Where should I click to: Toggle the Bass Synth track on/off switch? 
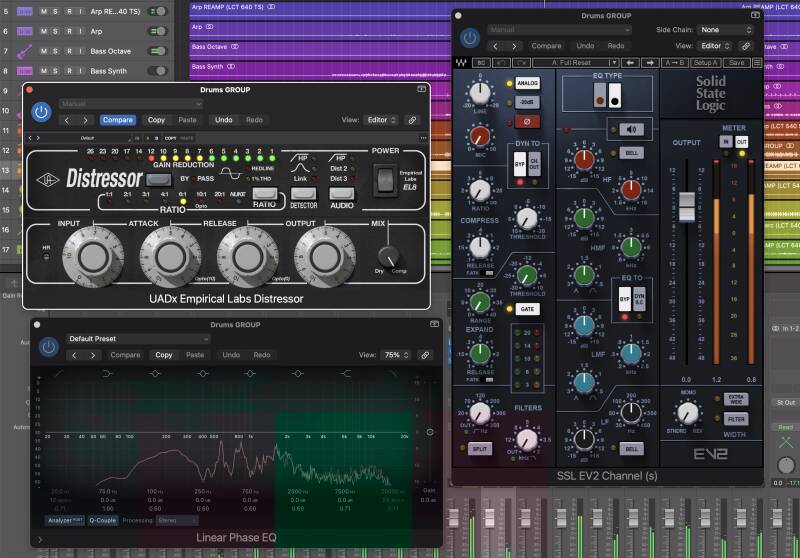coord(158,71)
